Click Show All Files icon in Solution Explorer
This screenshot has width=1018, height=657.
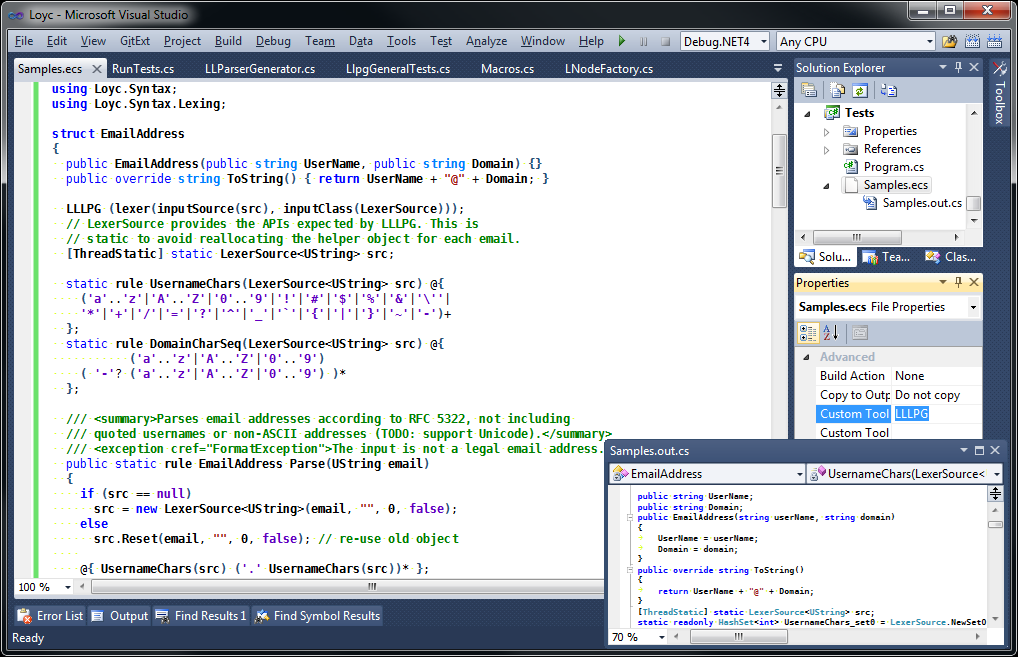tap(838, 91)
